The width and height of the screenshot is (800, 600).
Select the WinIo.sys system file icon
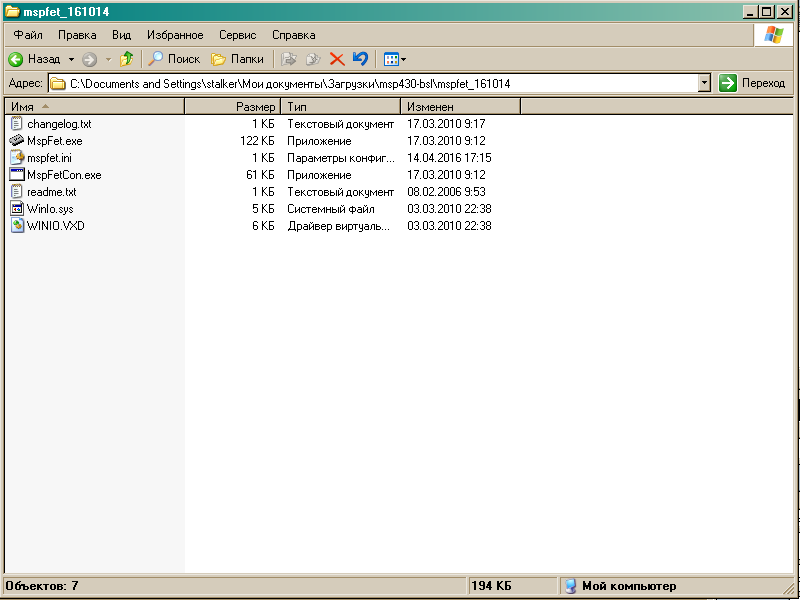(x=17, y=208)
